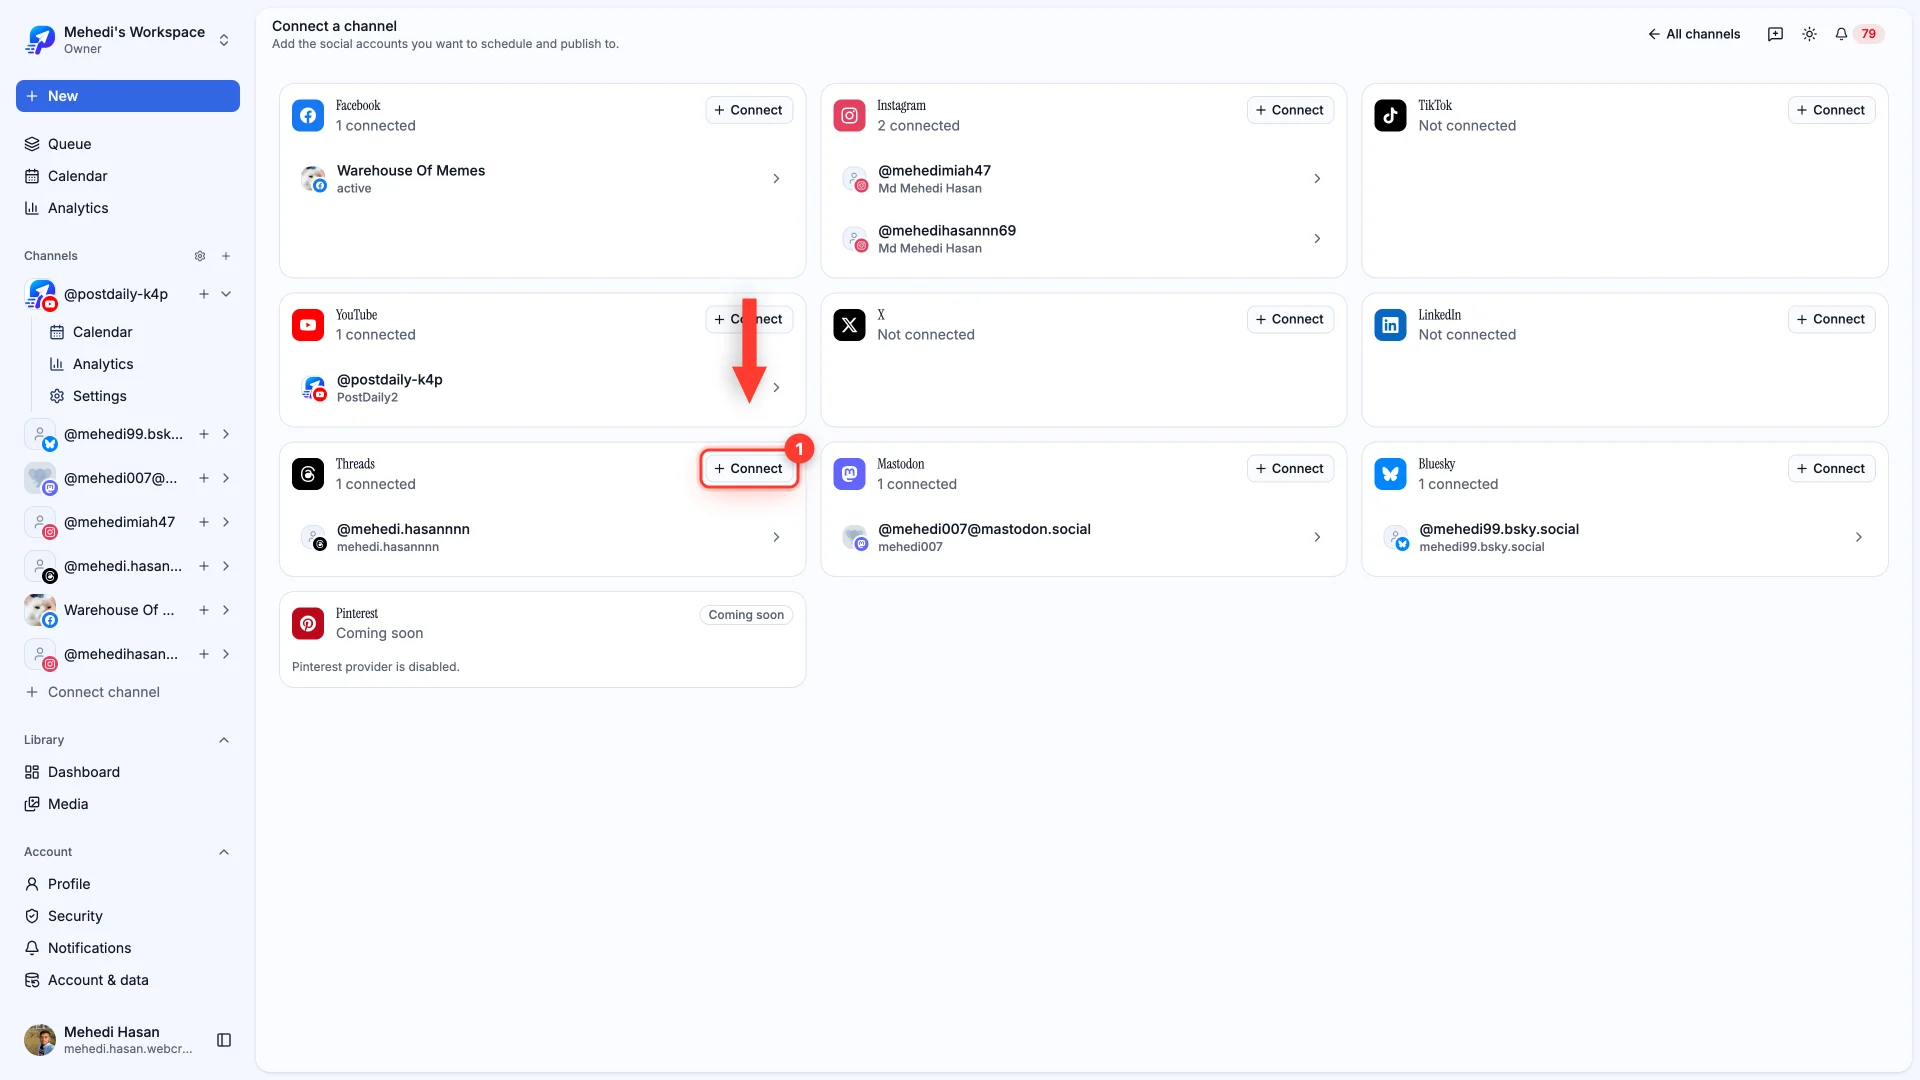1920x1080 pixels.
Task: Collapse the sidebar panel icon
Action: click(224, 1040)
